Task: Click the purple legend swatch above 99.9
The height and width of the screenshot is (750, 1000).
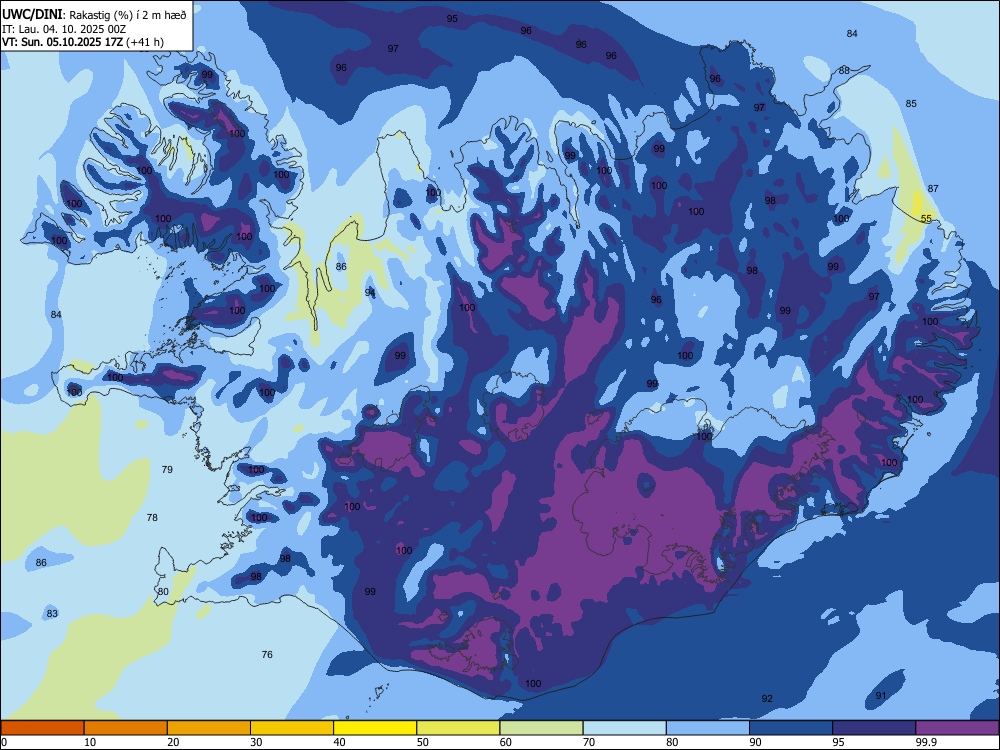Action: tap(957, 728)
